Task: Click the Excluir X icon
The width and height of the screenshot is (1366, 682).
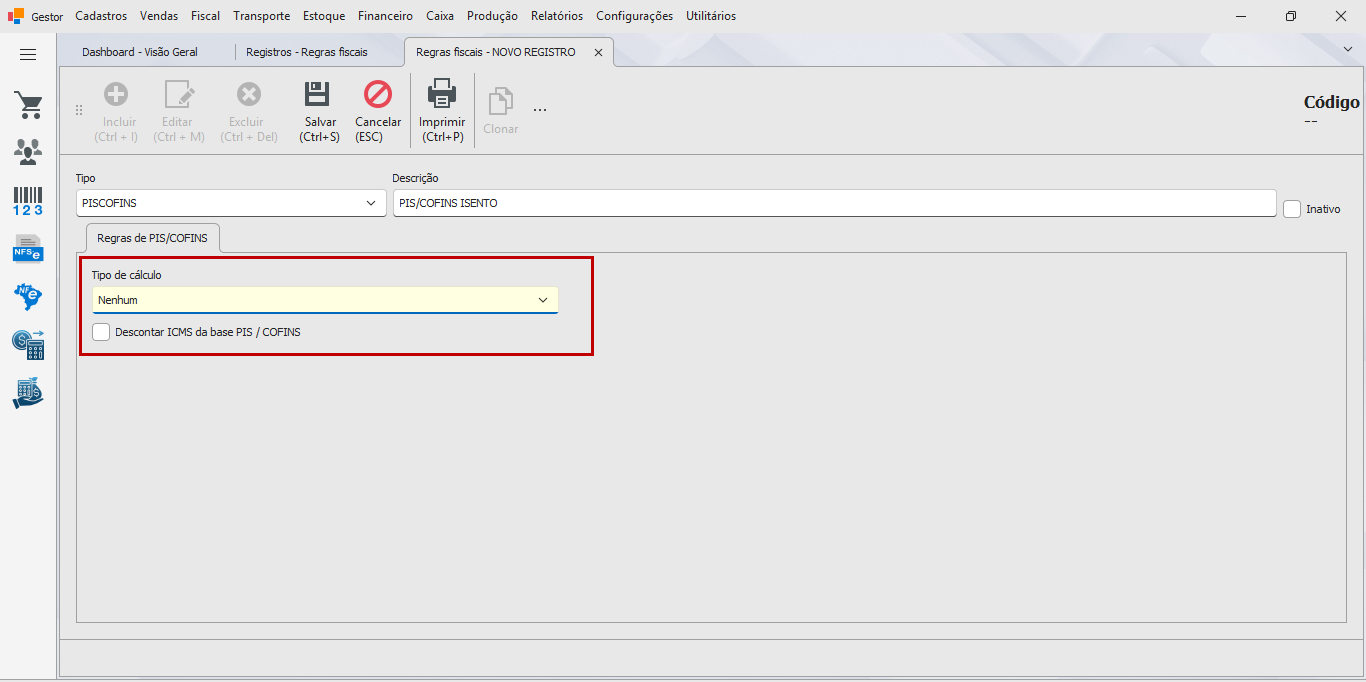Action: [249, 95]
